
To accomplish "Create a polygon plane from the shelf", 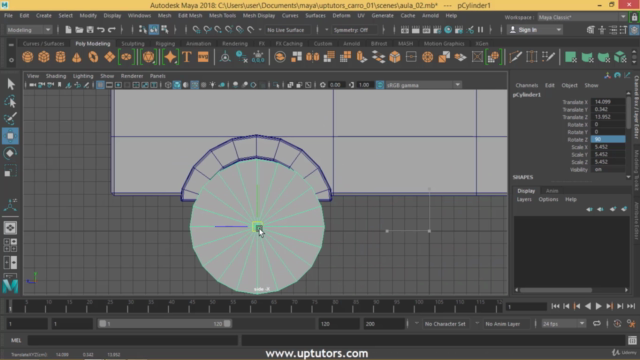I will (109, 57).
